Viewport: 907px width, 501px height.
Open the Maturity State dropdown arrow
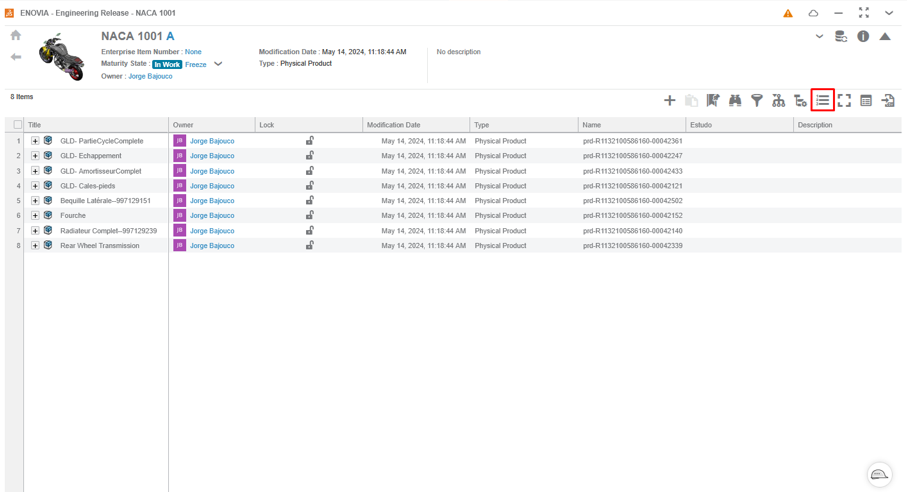click(x=218, y=64)
